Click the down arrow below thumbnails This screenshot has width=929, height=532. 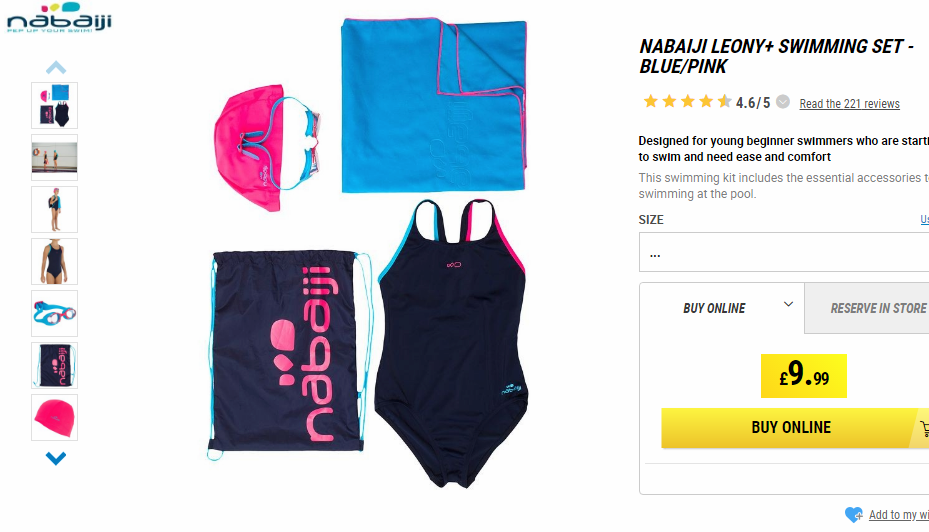[x=56, y=458]
